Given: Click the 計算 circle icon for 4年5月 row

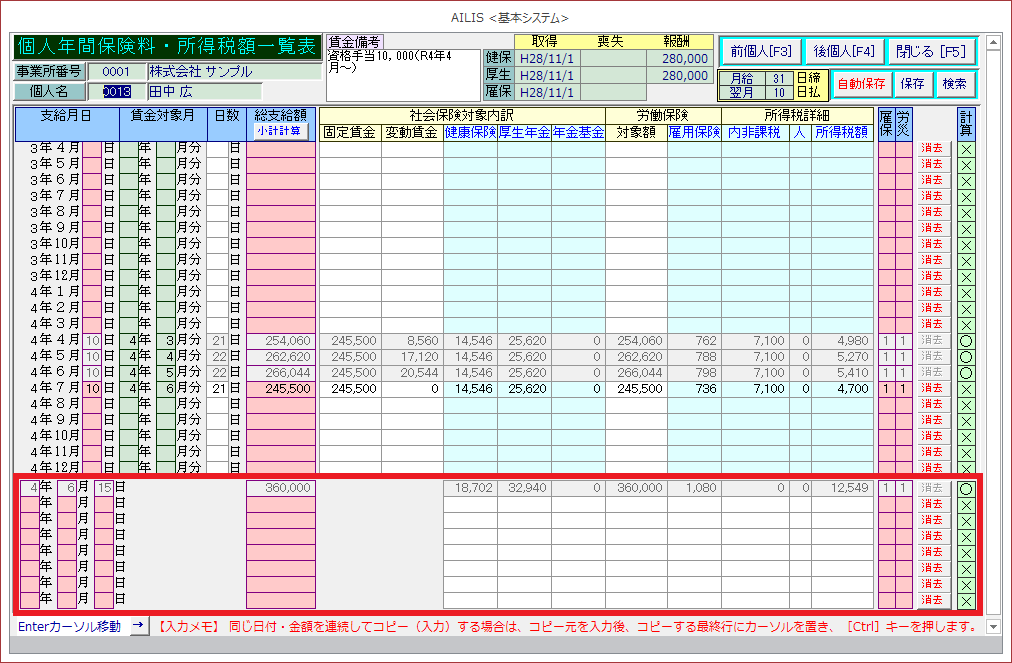Looking at the screenshot, I should click(x=966, y=356).
